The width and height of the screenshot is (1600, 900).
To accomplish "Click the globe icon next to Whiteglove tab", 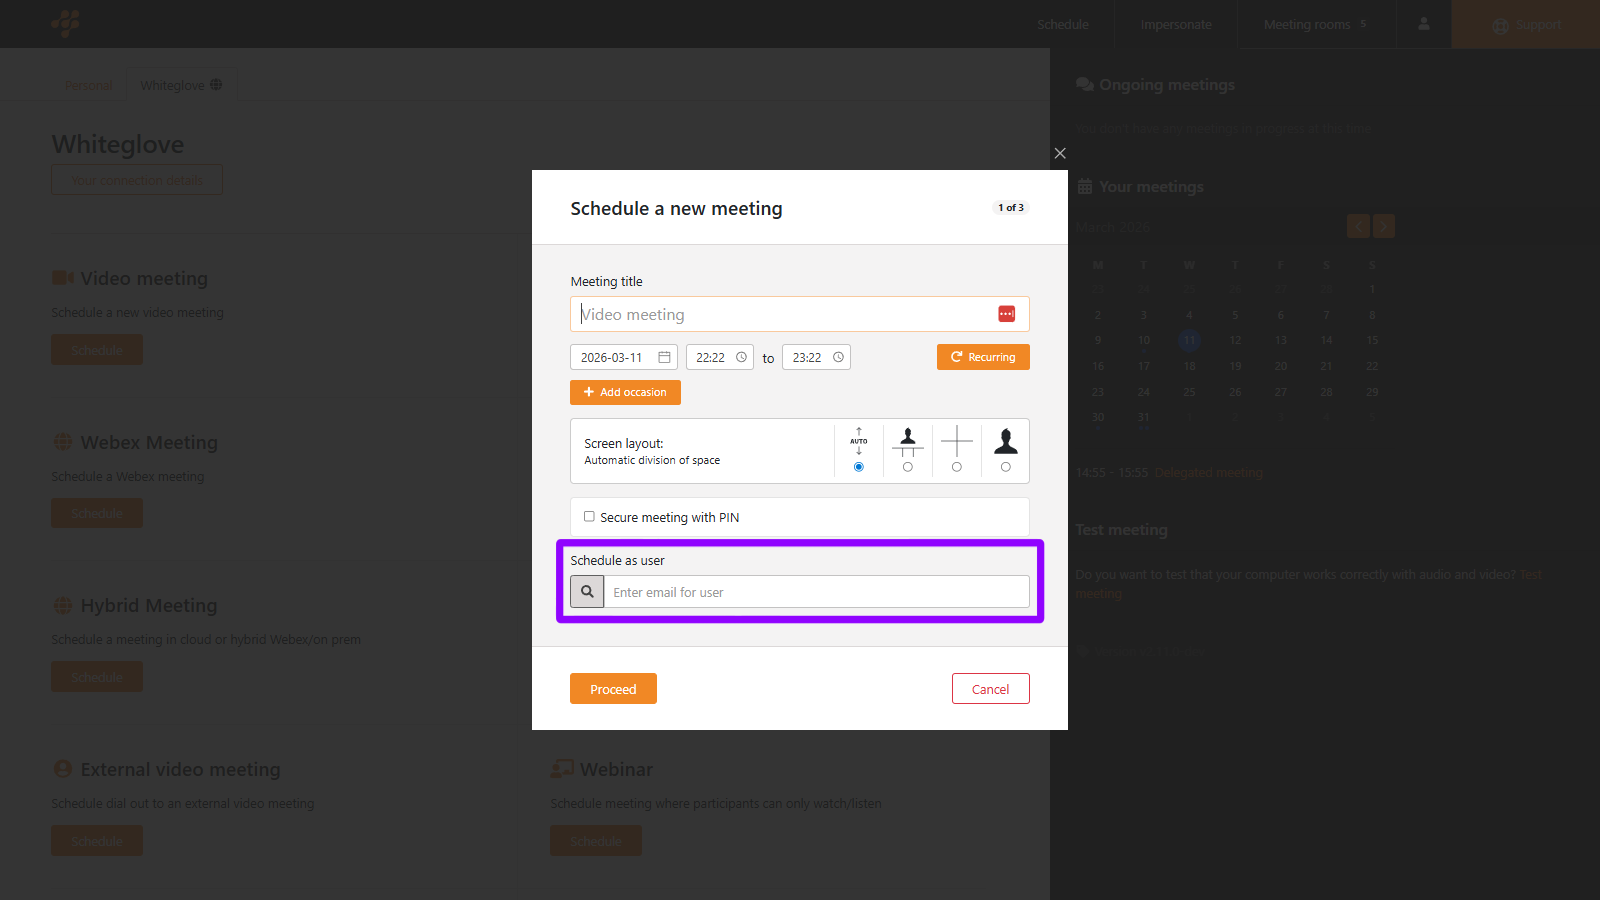I will 216,85.
